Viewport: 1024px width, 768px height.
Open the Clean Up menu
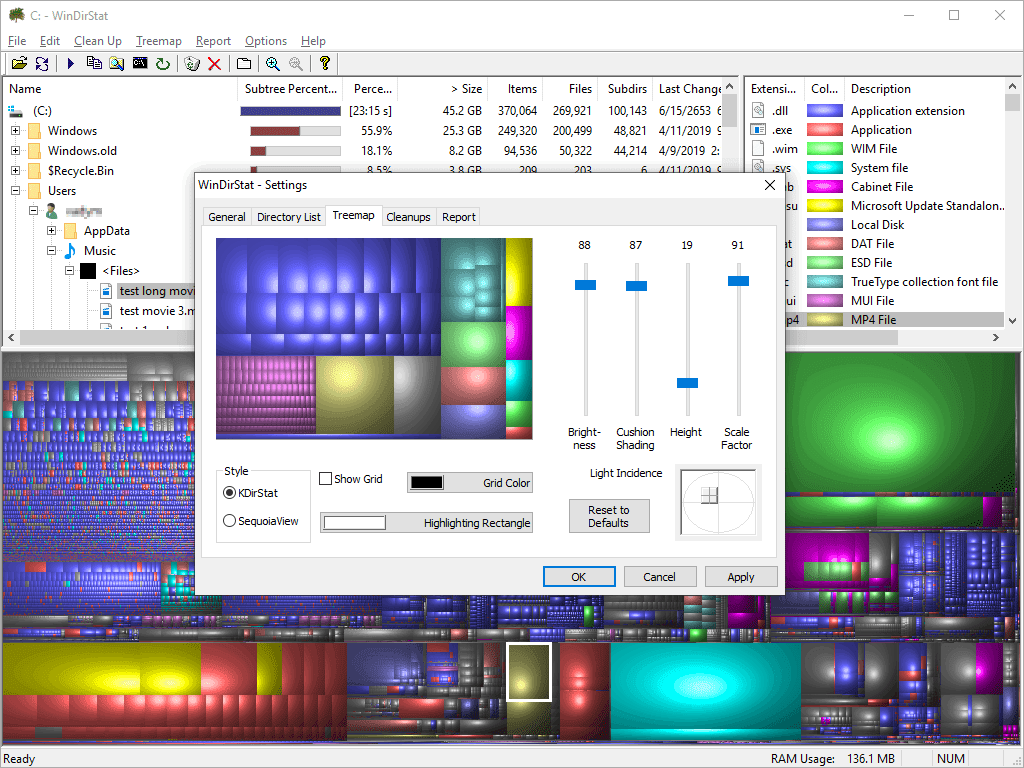pyautogui.click(x=98, y=40)
